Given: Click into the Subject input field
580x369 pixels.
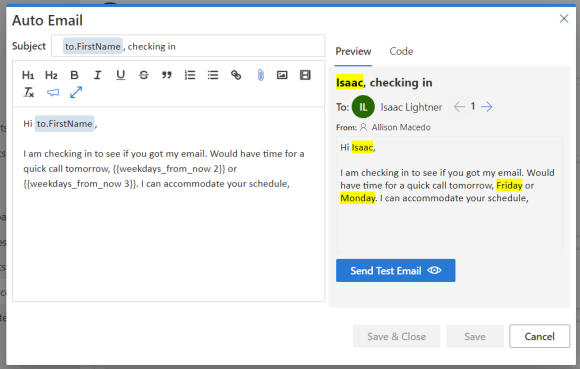Looking at the screenshot, I should [x=188, y=46].
